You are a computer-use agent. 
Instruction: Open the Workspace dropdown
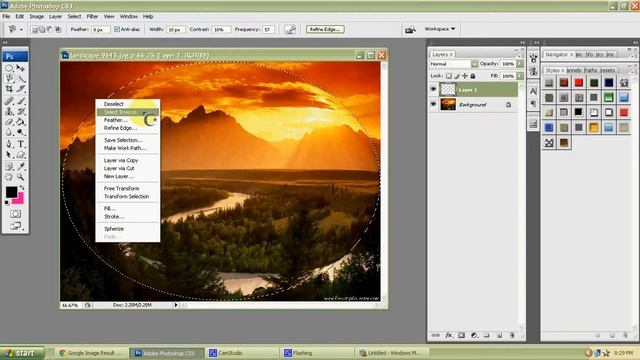(x=440, y=29)
